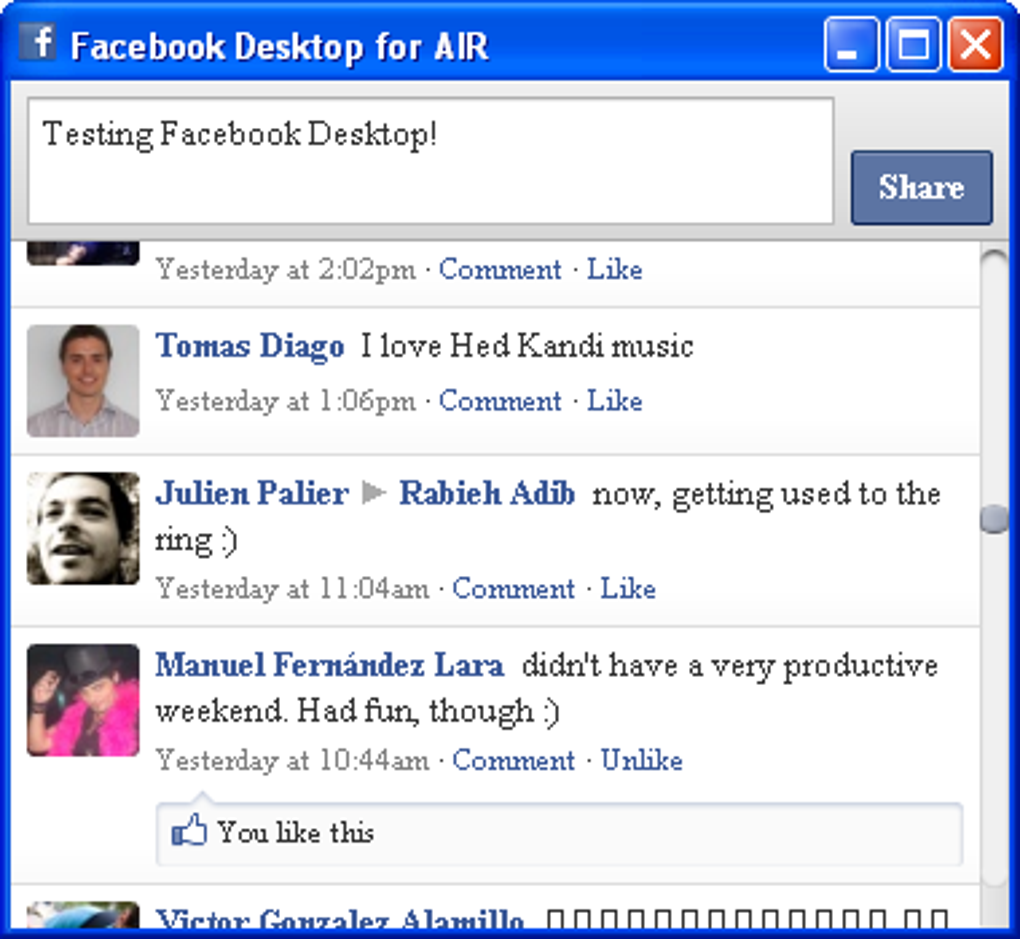Click Tomas Diago's profile picture
The image size is (1020, 939).
[x=83, y=380]
